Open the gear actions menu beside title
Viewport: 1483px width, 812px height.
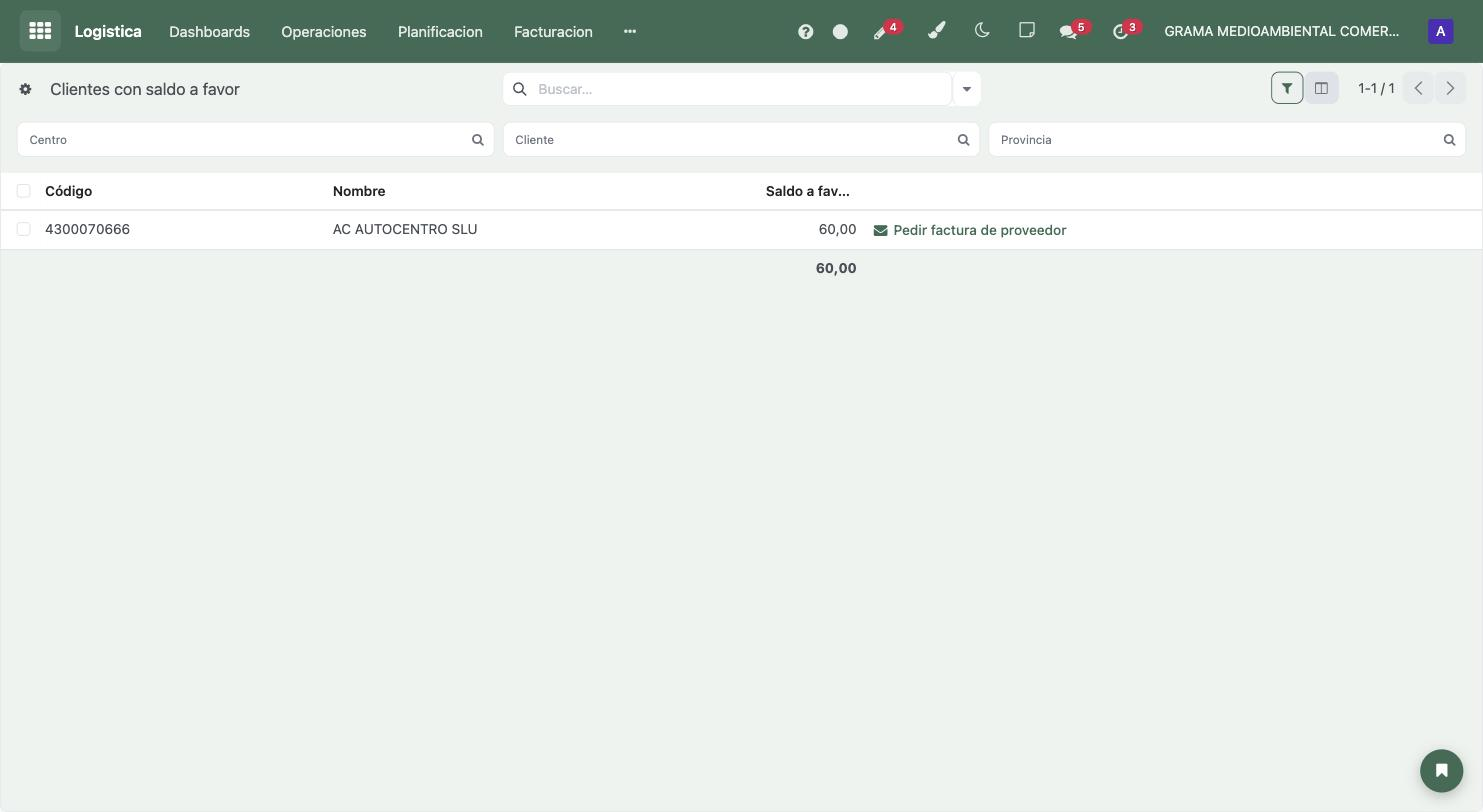click(25, 89)
